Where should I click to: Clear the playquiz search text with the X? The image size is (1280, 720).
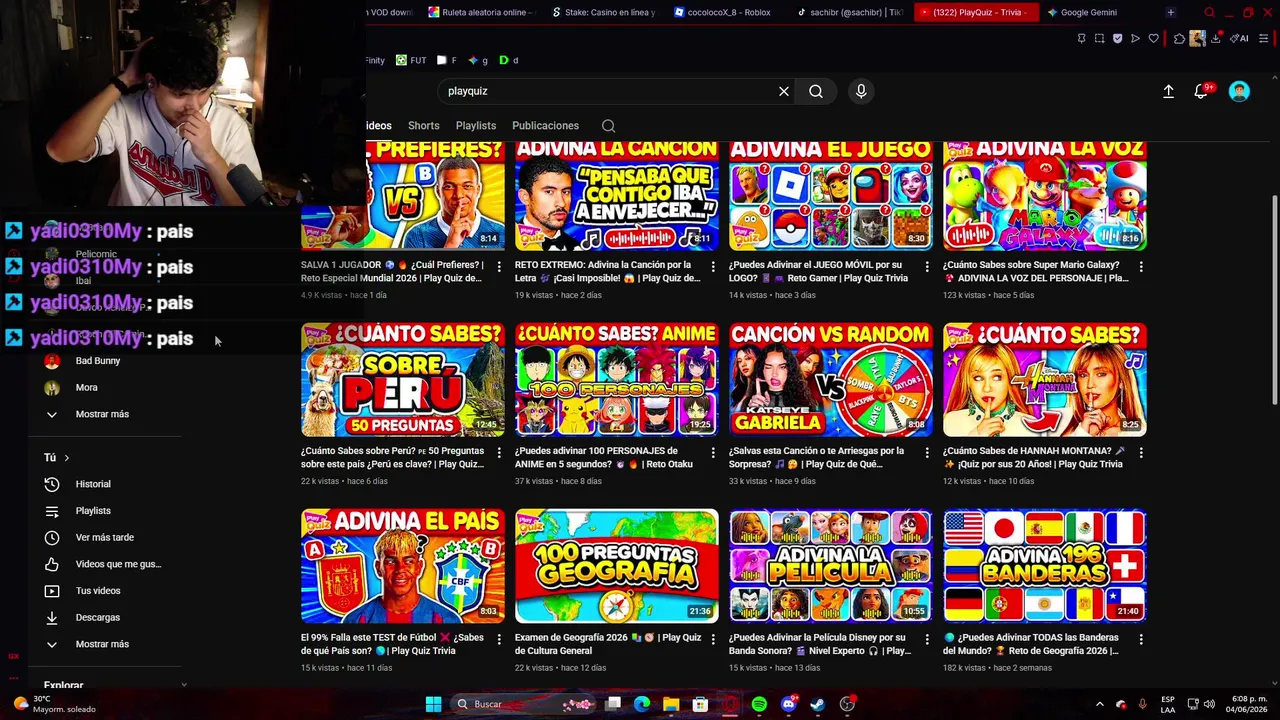tap(784, 91)
